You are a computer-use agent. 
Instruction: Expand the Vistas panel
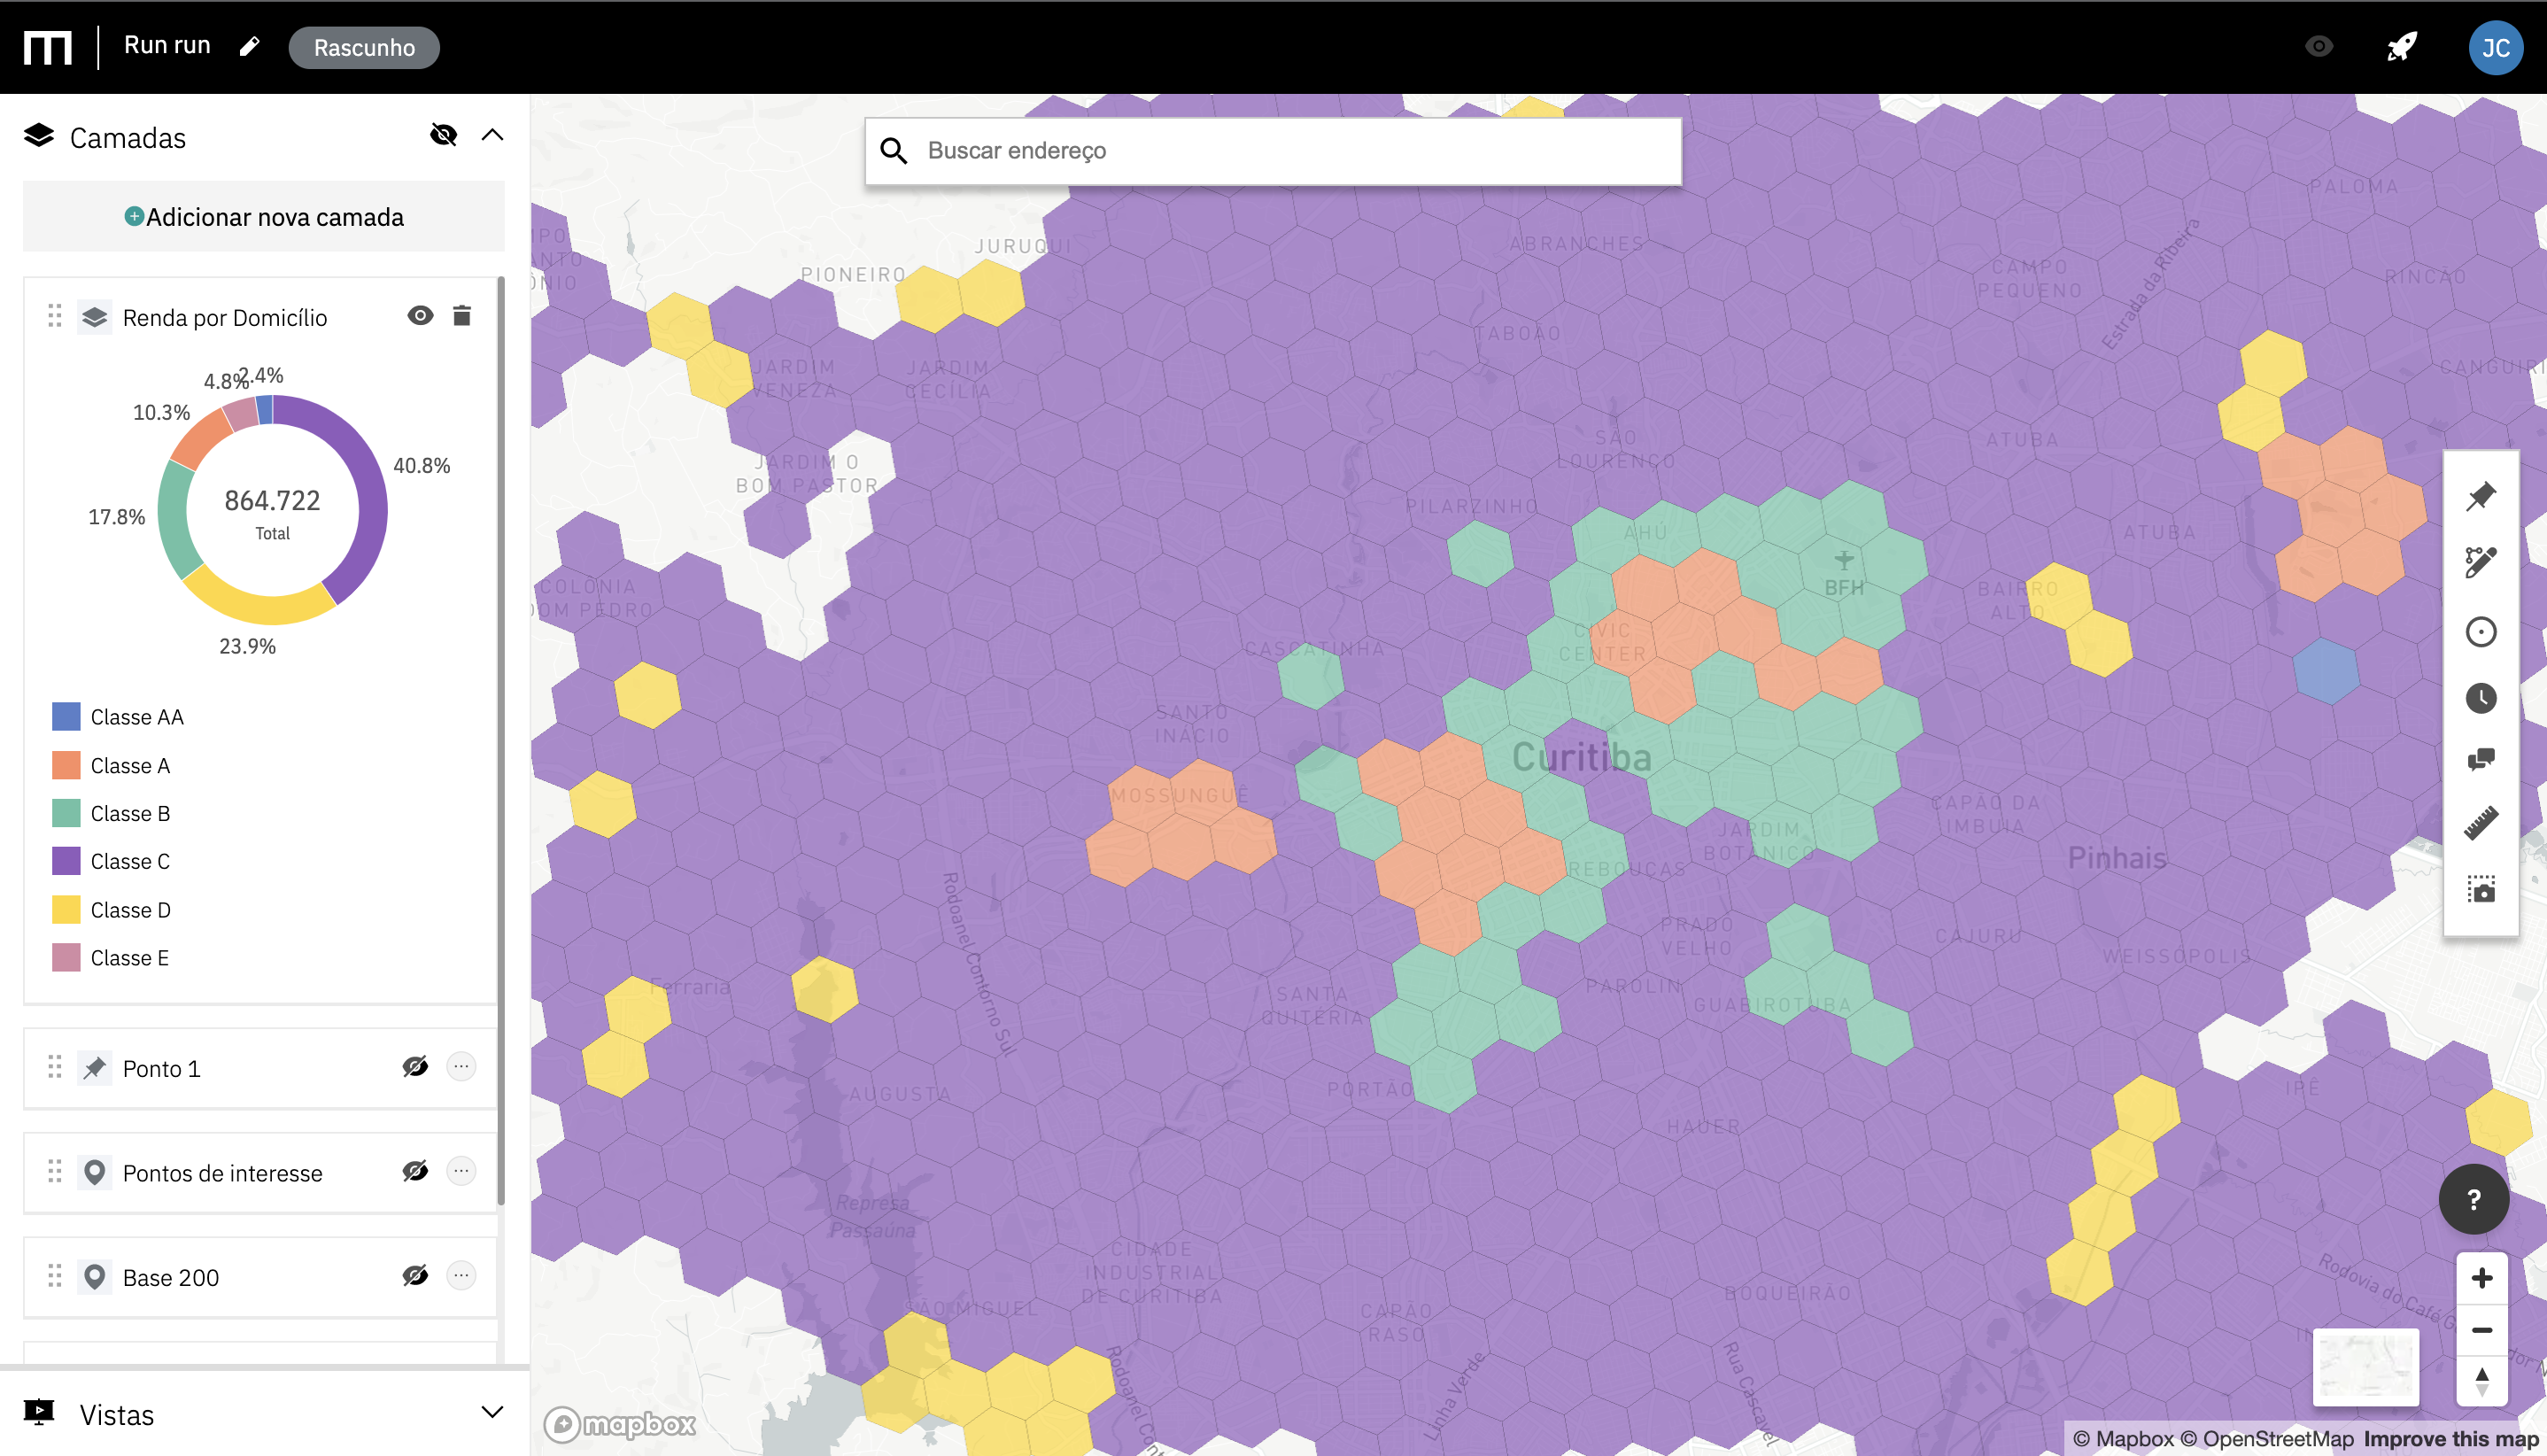pos(492,1412)
